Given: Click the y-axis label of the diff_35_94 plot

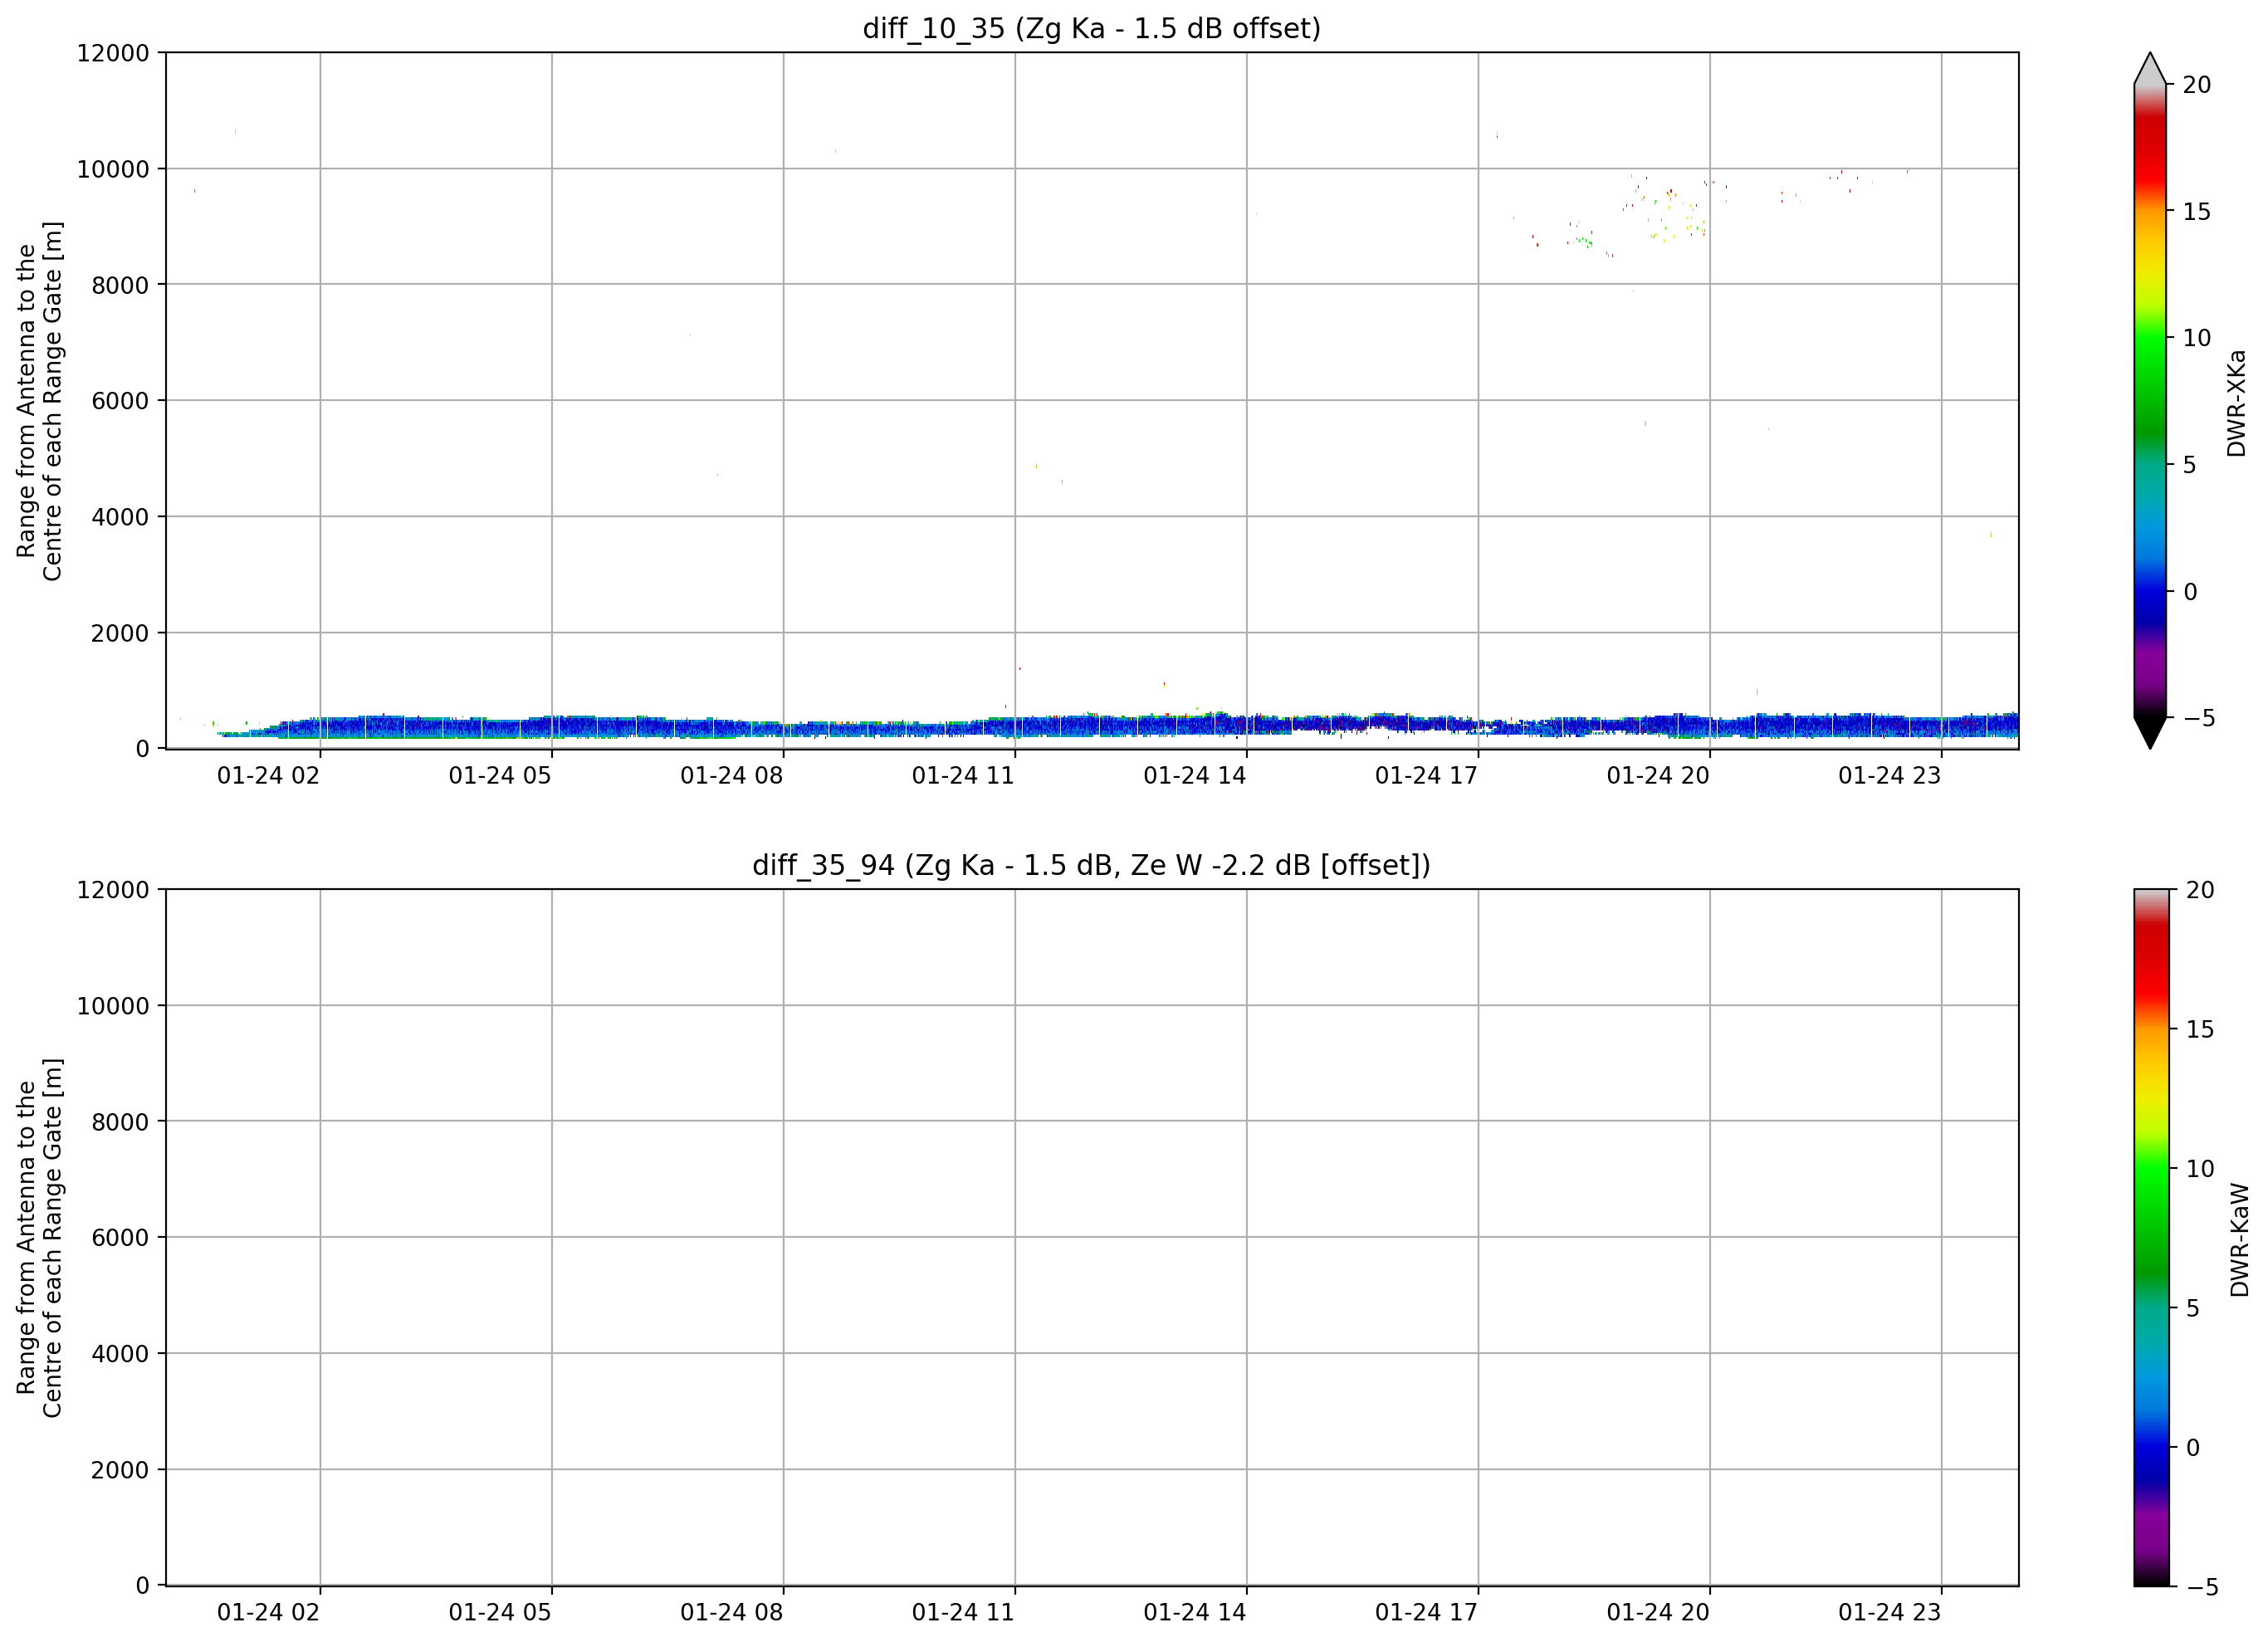Looking at the screenshot, I should pos(40,1238).
